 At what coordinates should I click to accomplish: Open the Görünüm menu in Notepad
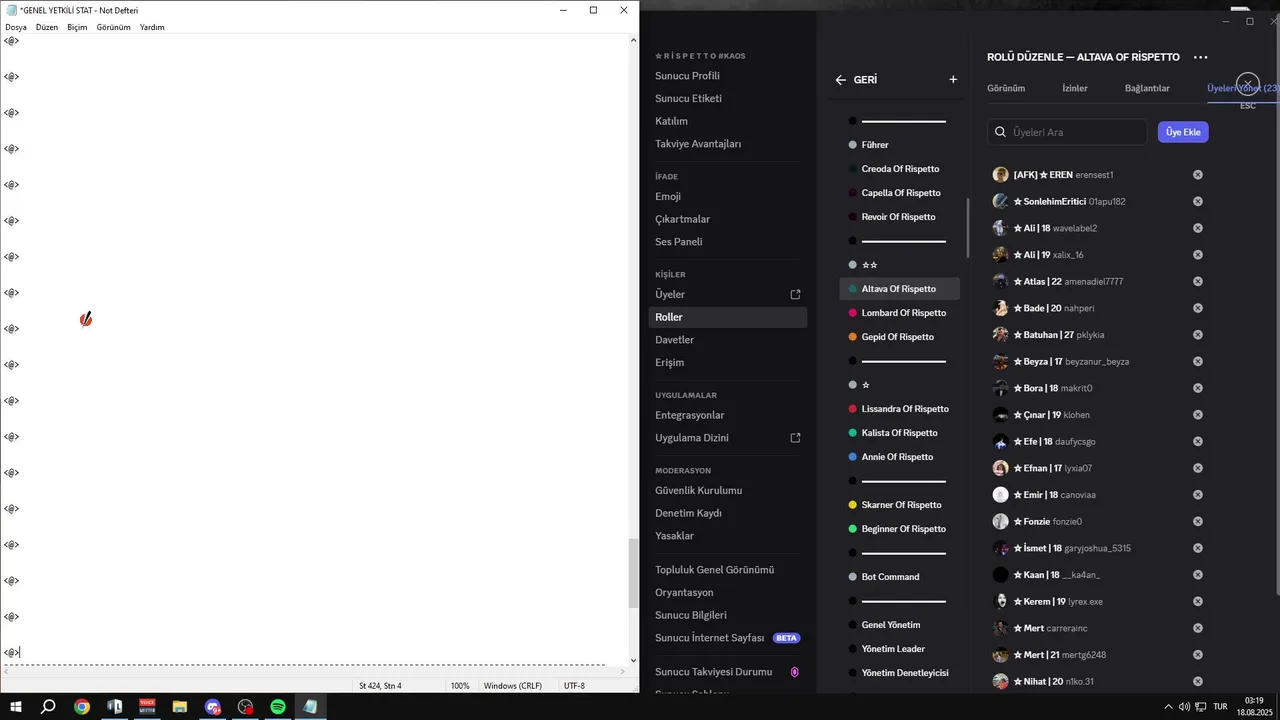pyautogui.click(x=114, y=27)
